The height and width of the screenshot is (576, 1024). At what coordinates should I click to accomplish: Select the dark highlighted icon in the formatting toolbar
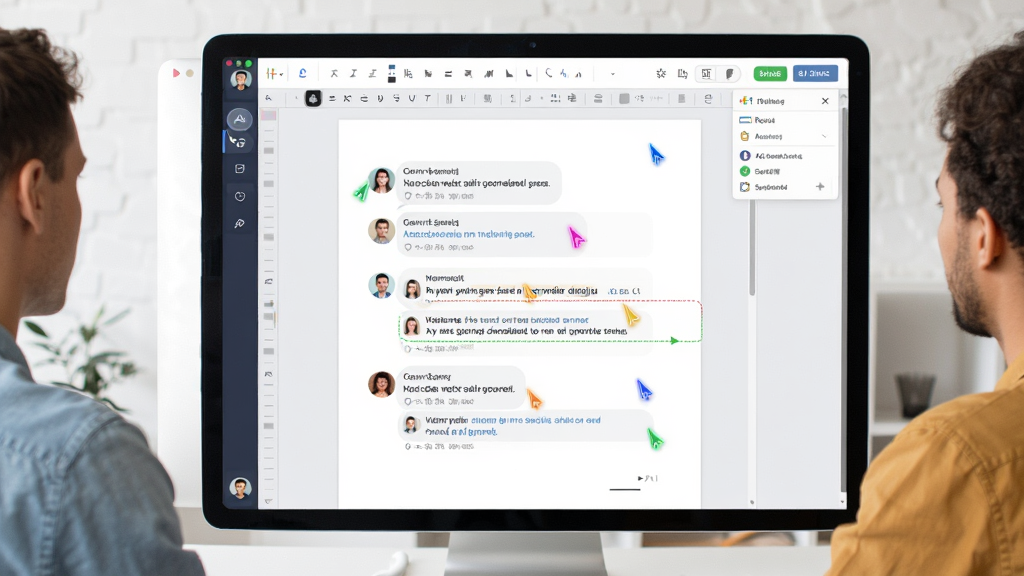tap(313, 99)
